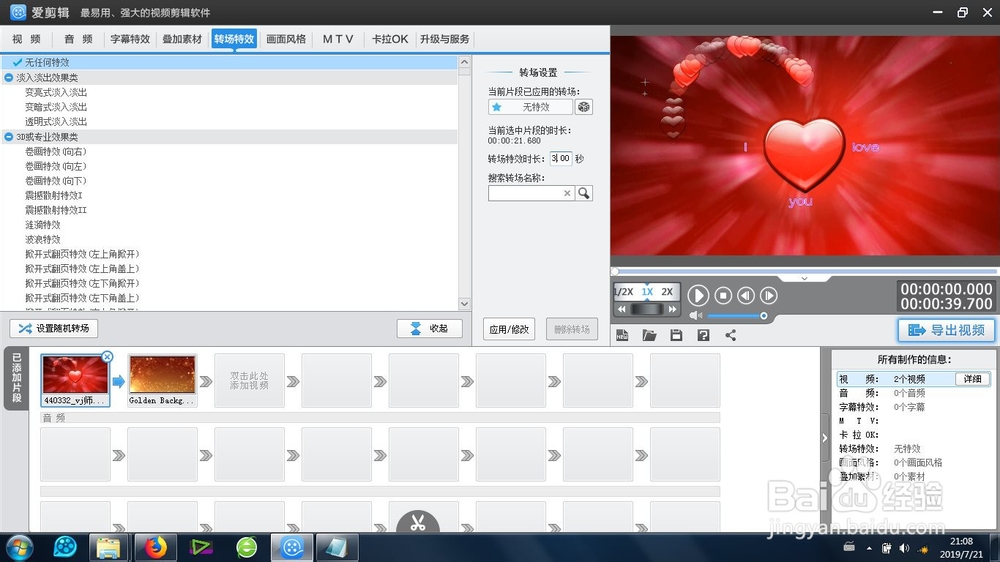Image resolution: width=1000 pixels, height=562 pixels.
Task: Open the 卡拉OK tab
Action: tap(390, 39)
